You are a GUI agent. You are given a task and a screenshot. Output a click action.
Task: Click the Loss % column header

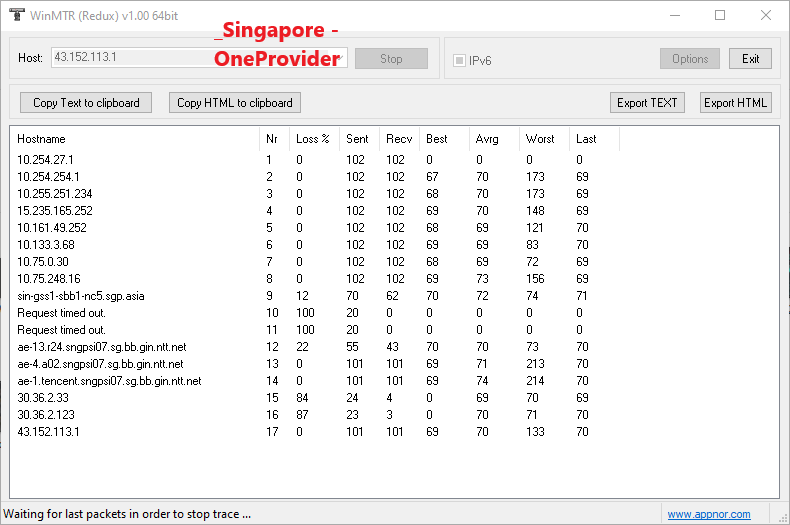pyautogui.click(x=314, y=139)
